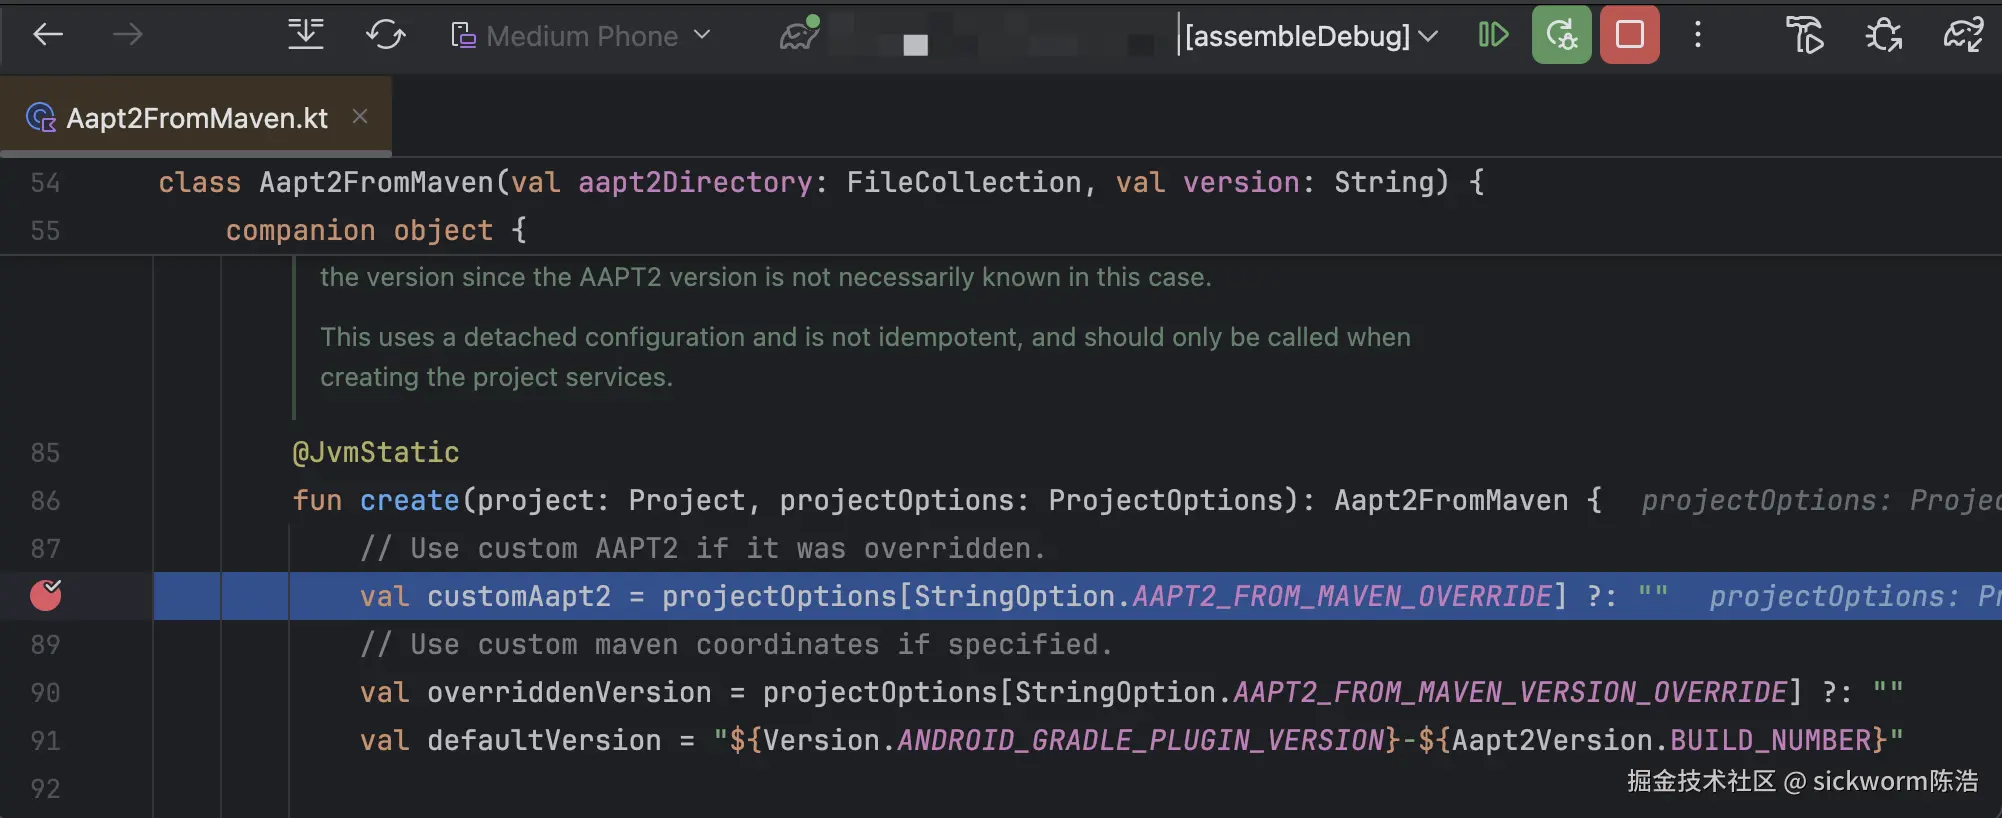The width and height of the screenshot is (2002, 818).
Task: Click the create function name
Action: 409,500
